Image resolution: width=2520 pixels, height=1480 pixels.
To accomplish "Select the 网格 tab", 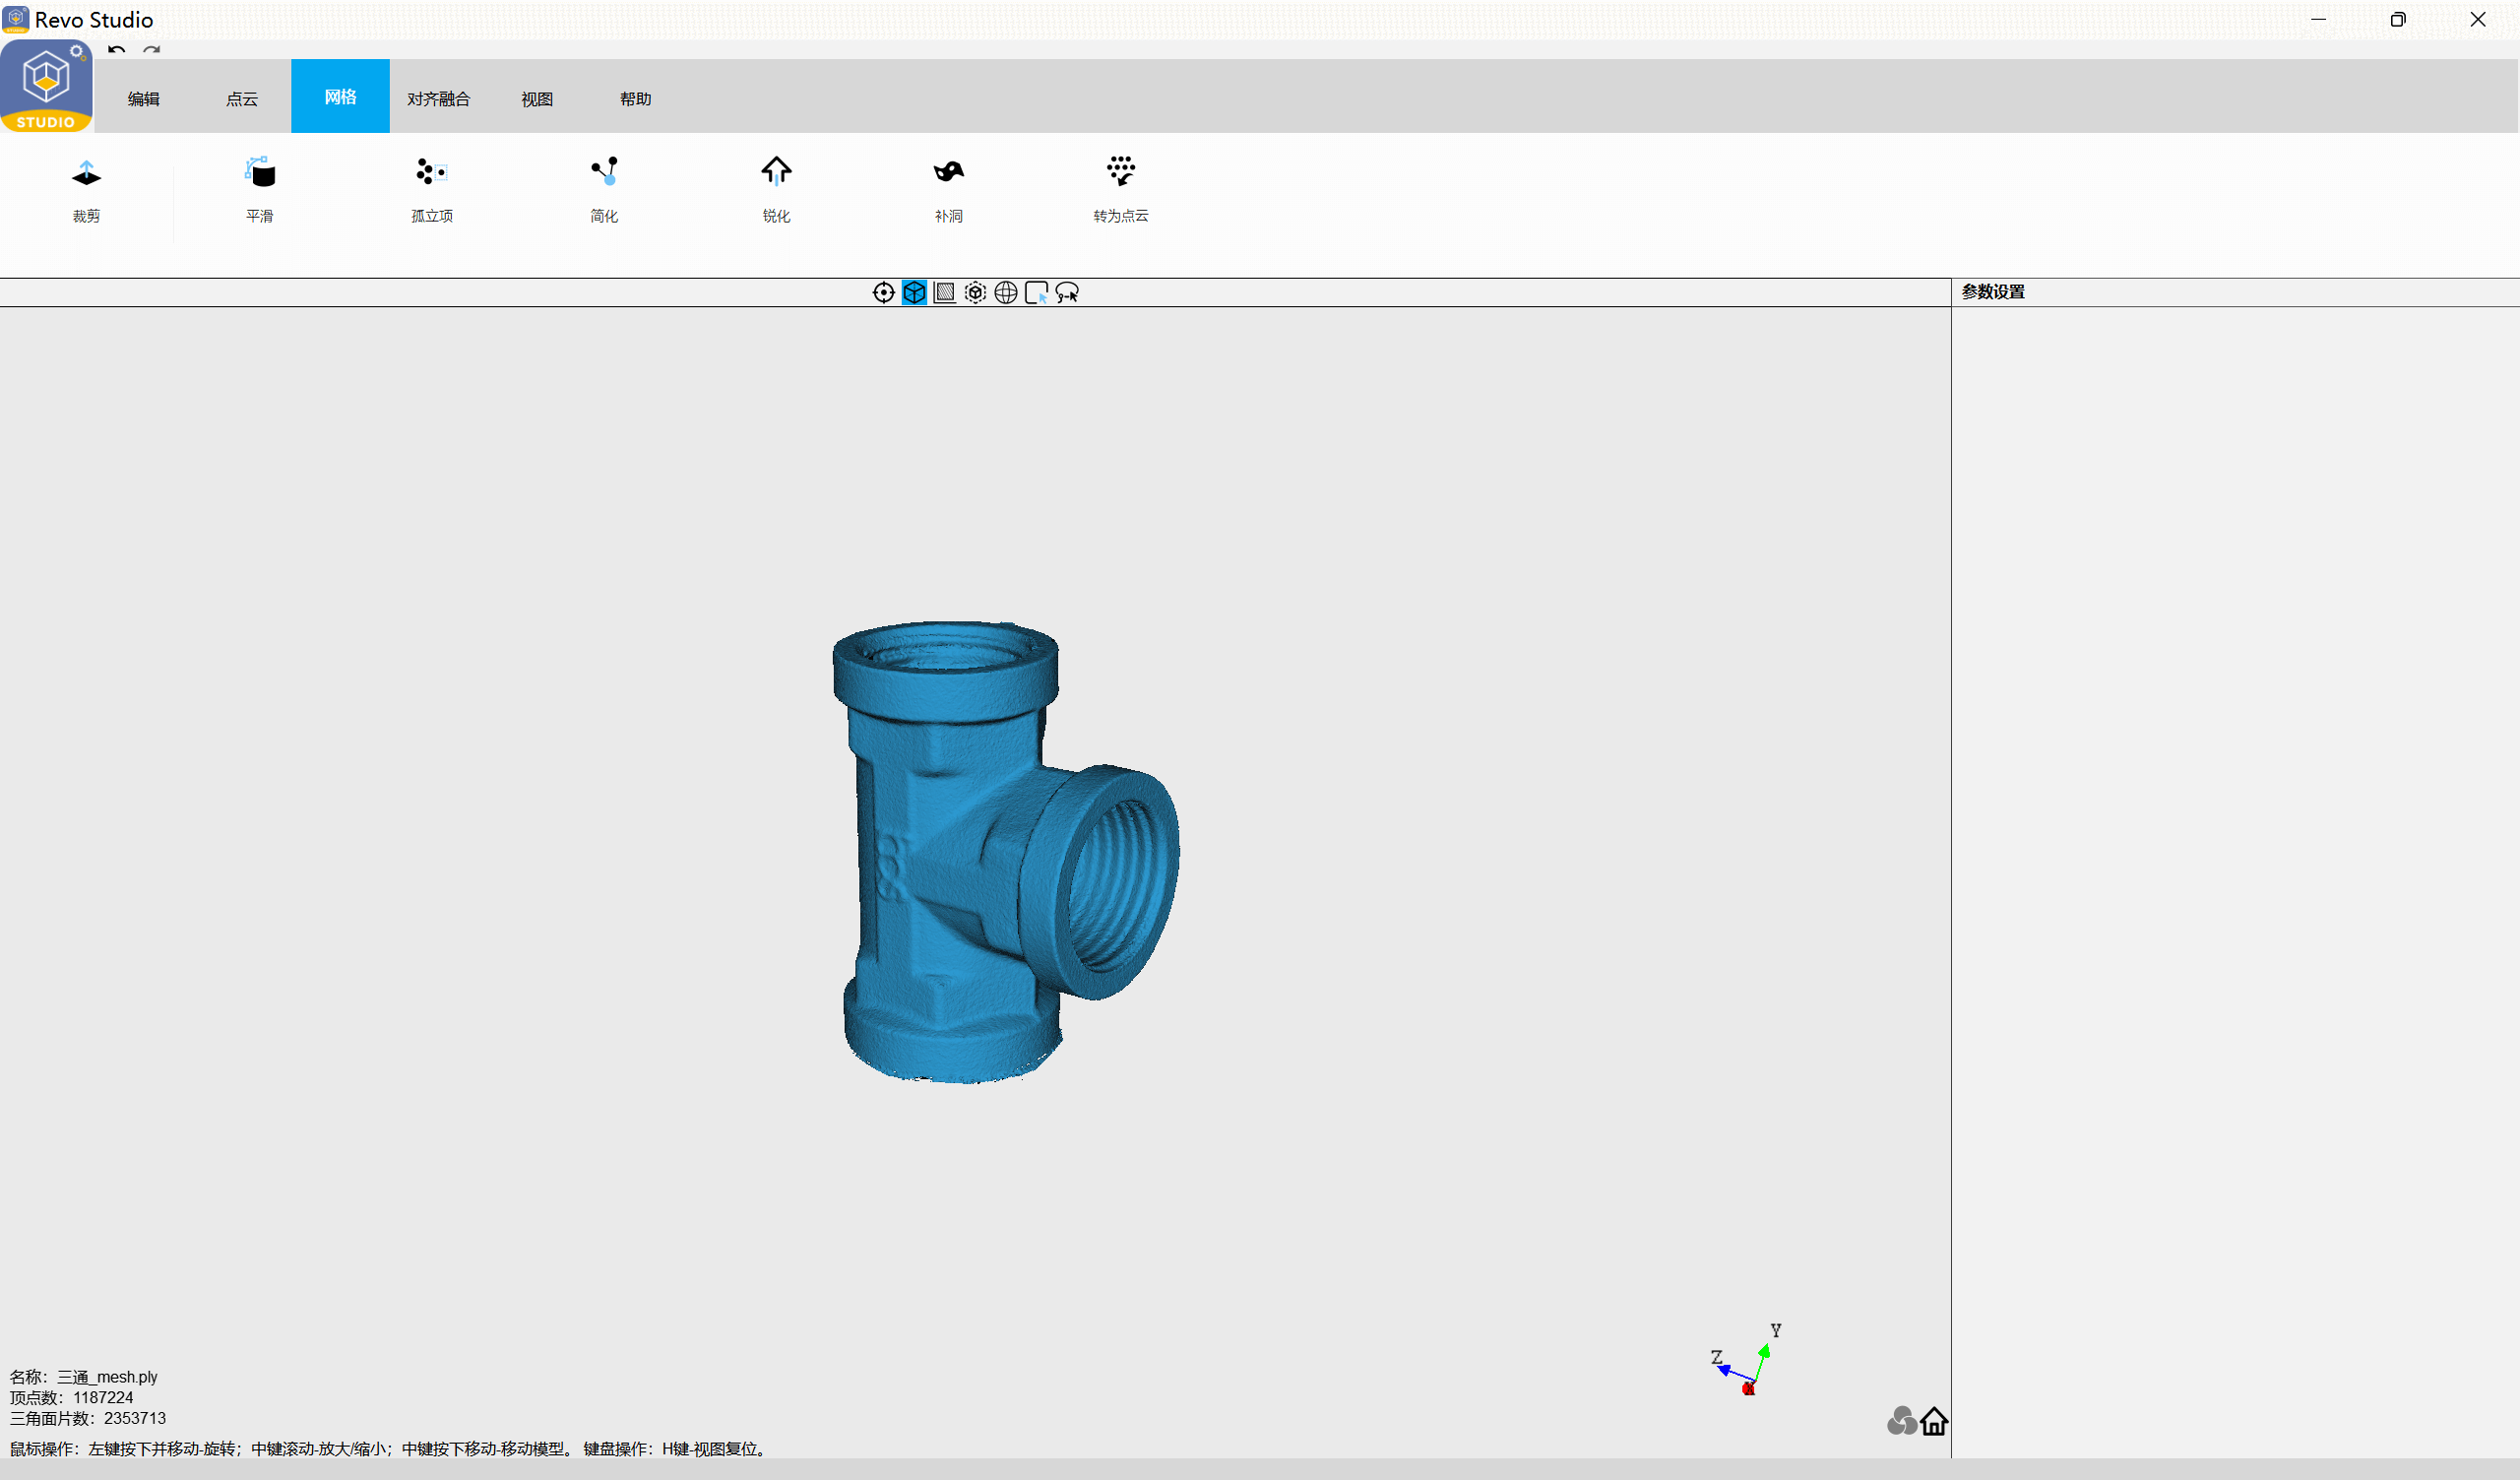I will pyautogui.click(x=340, y=96).
